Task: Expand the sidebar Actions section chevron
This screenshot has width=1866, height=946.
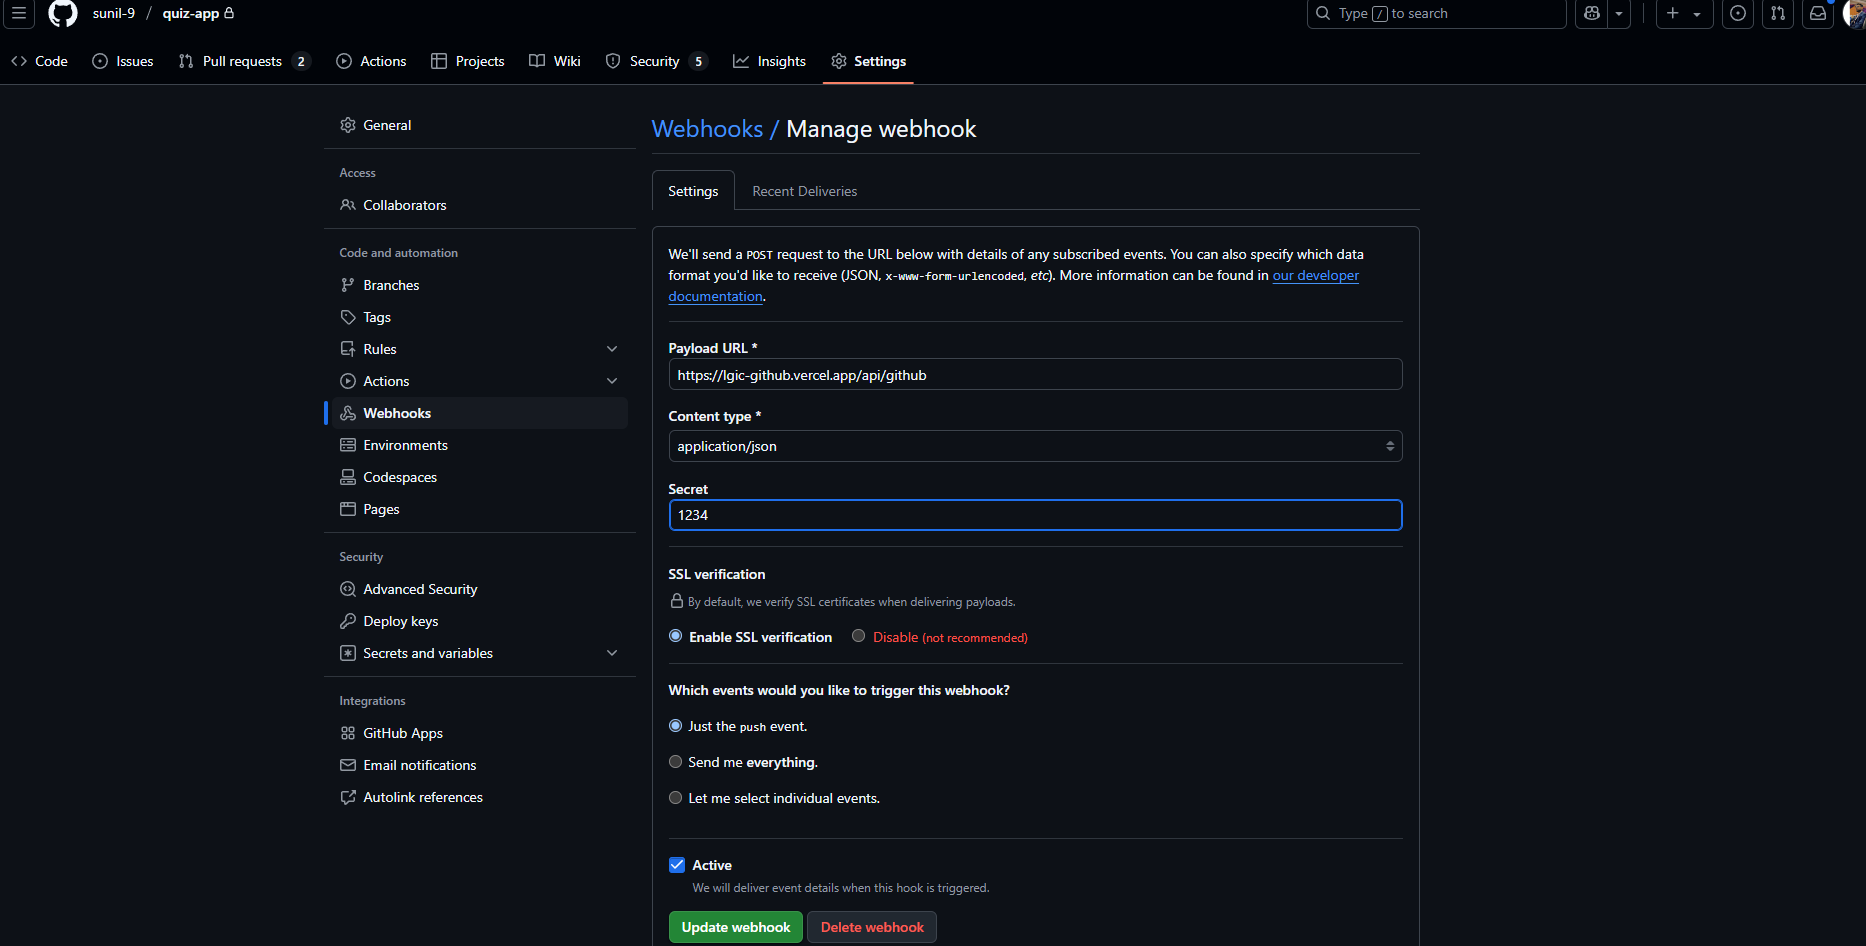Action: [x=612, y=381]
